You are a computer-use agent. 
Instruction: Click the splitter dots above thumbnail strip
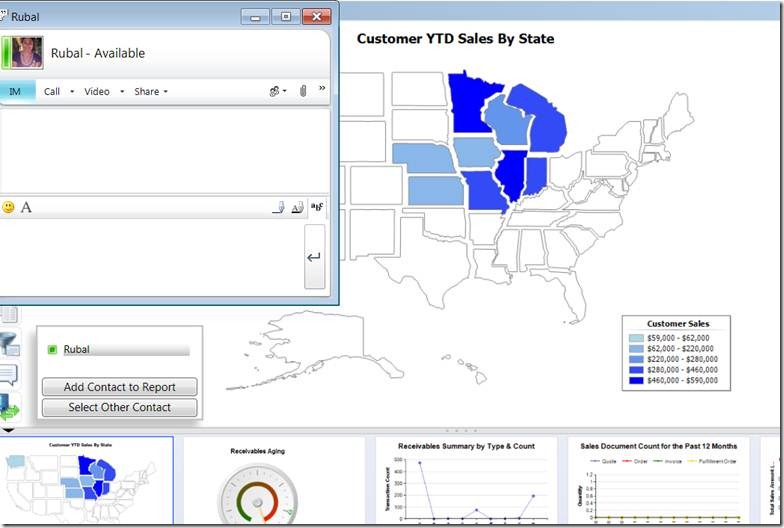(462, 430)
